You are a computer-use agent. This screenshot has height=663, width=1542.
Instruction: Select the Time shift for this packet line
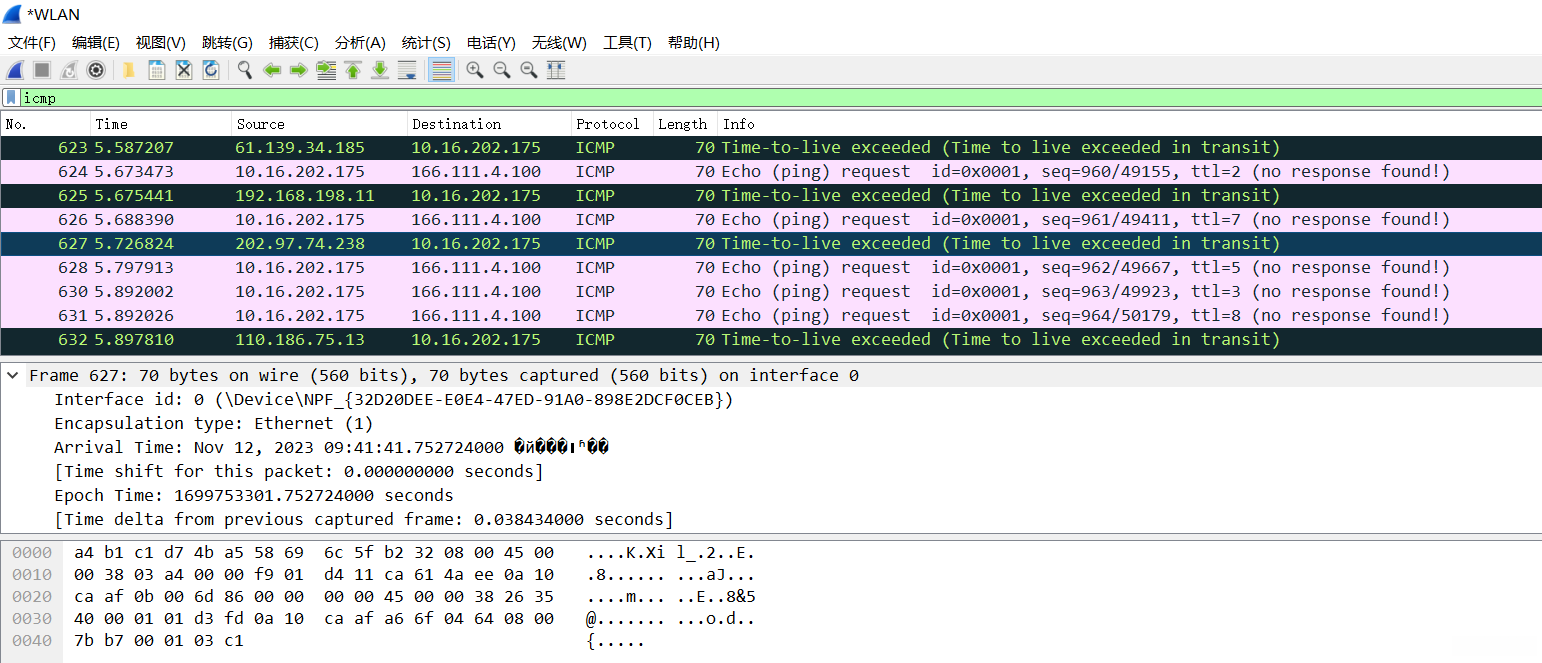[299, 472]
